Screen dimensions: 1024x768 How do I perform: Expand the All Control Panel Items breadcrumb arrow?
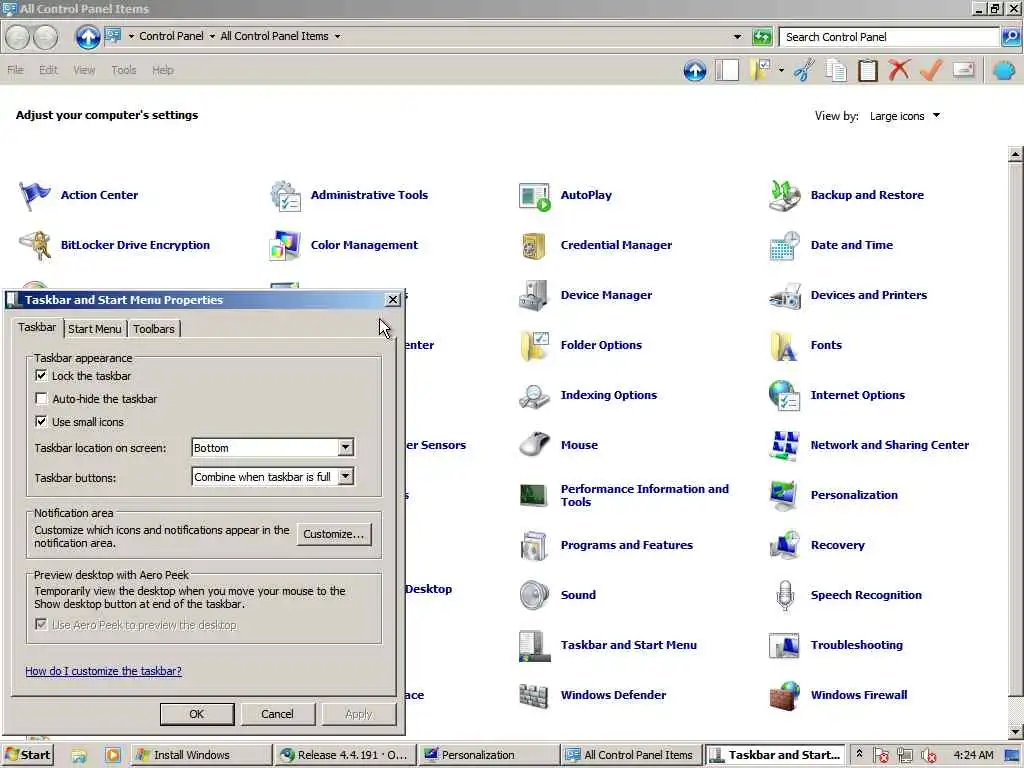[x=337, y=37]
